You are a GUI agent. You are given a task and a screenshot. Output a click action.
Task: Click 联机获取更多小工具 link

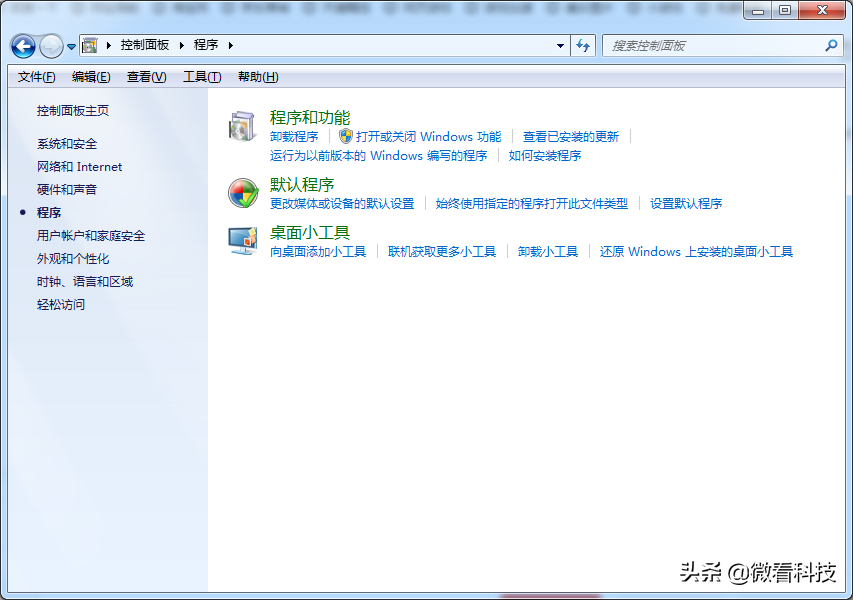pos(442,251)
